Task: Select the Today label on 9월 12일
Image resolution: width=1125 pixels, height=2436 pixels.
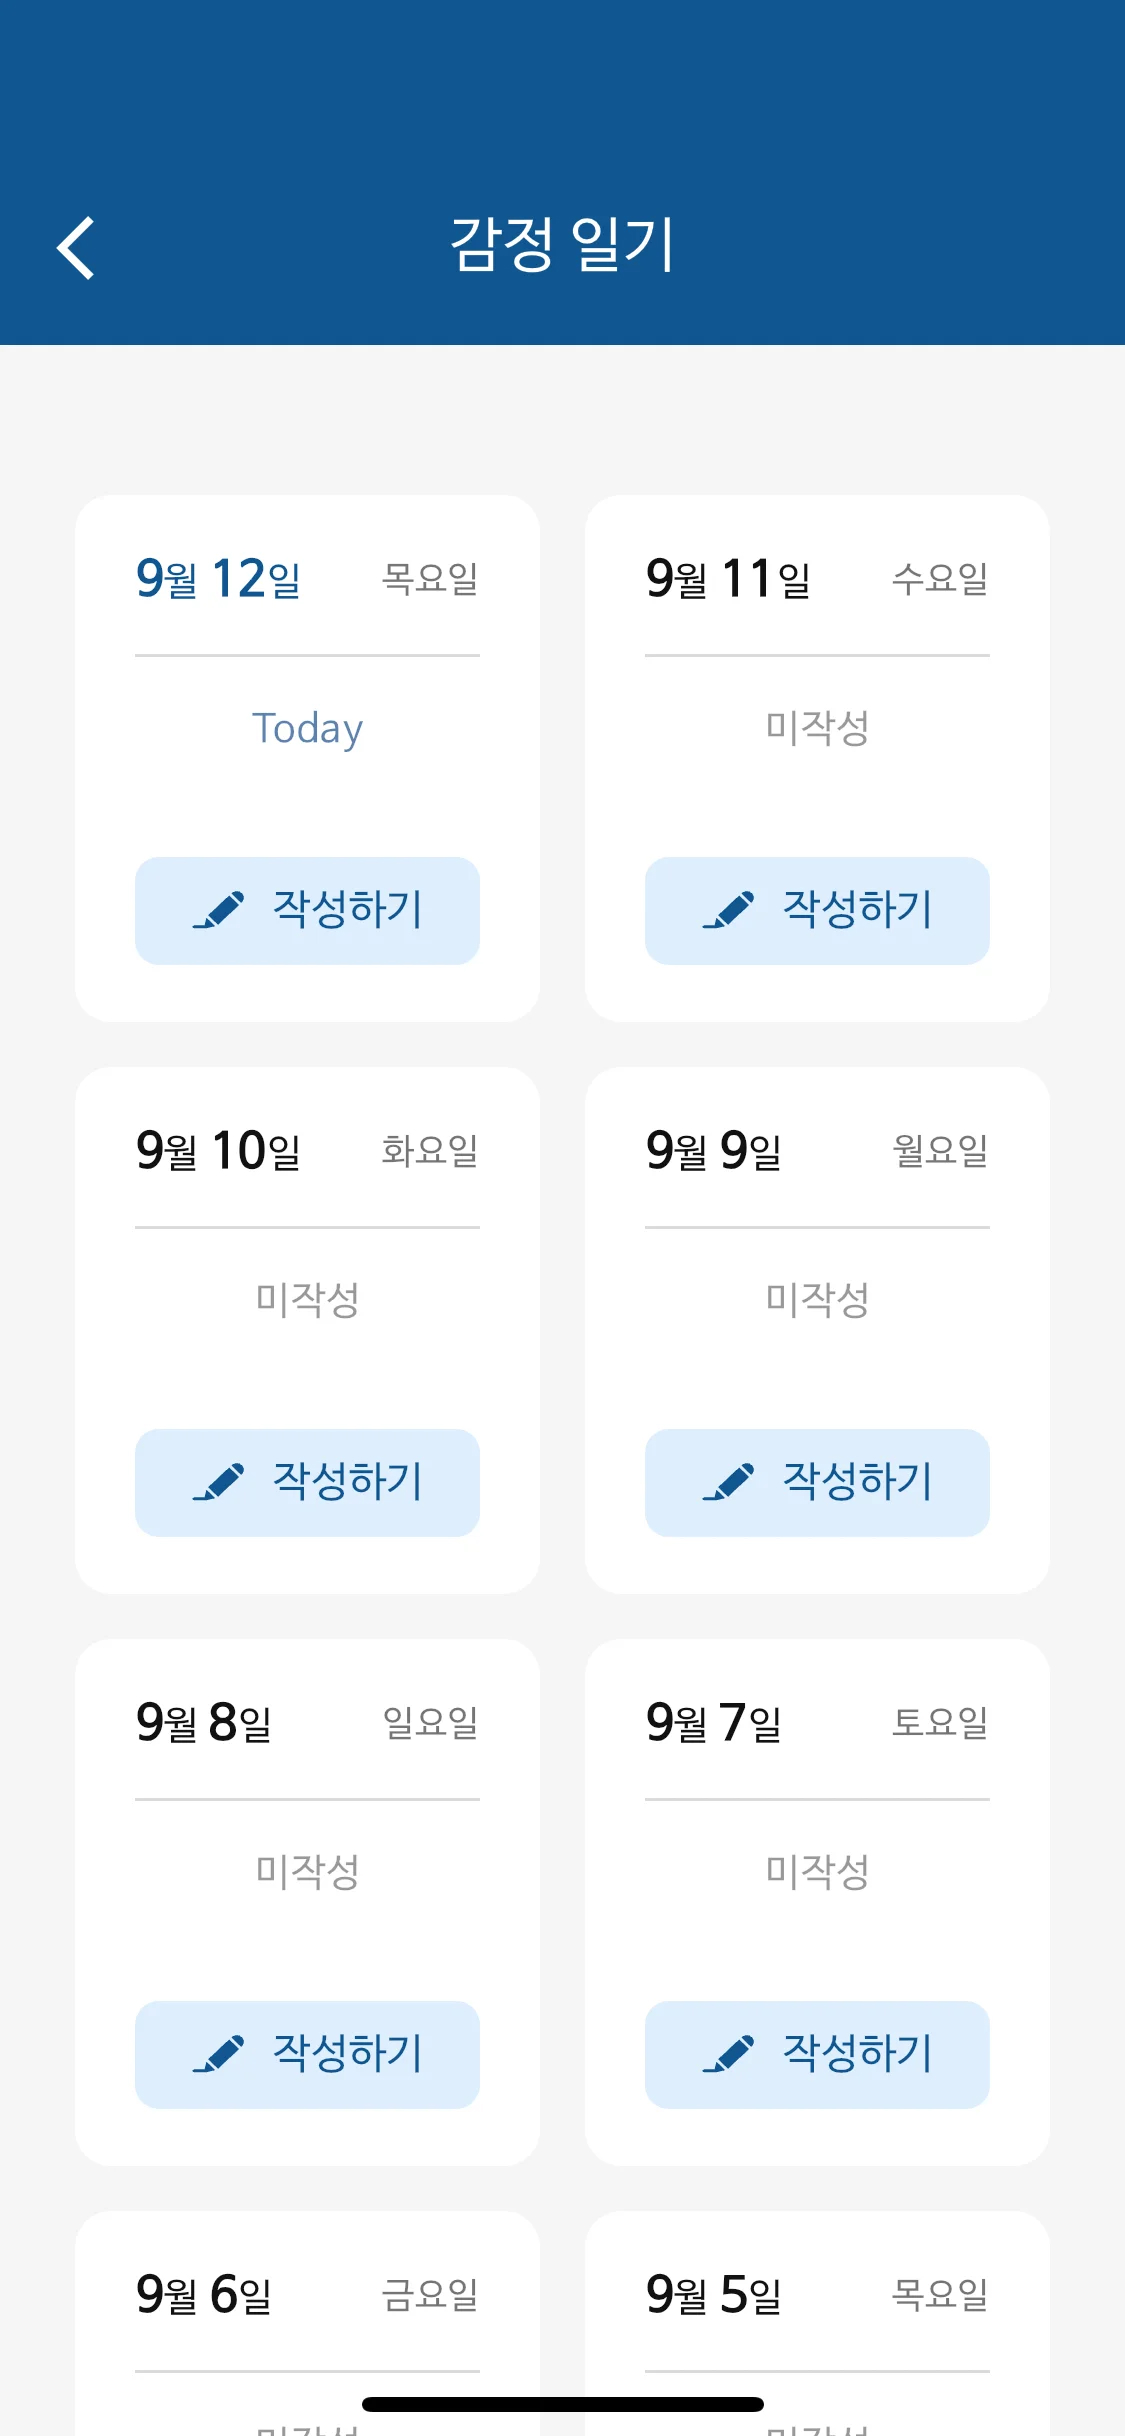Action: pos(307,729)
